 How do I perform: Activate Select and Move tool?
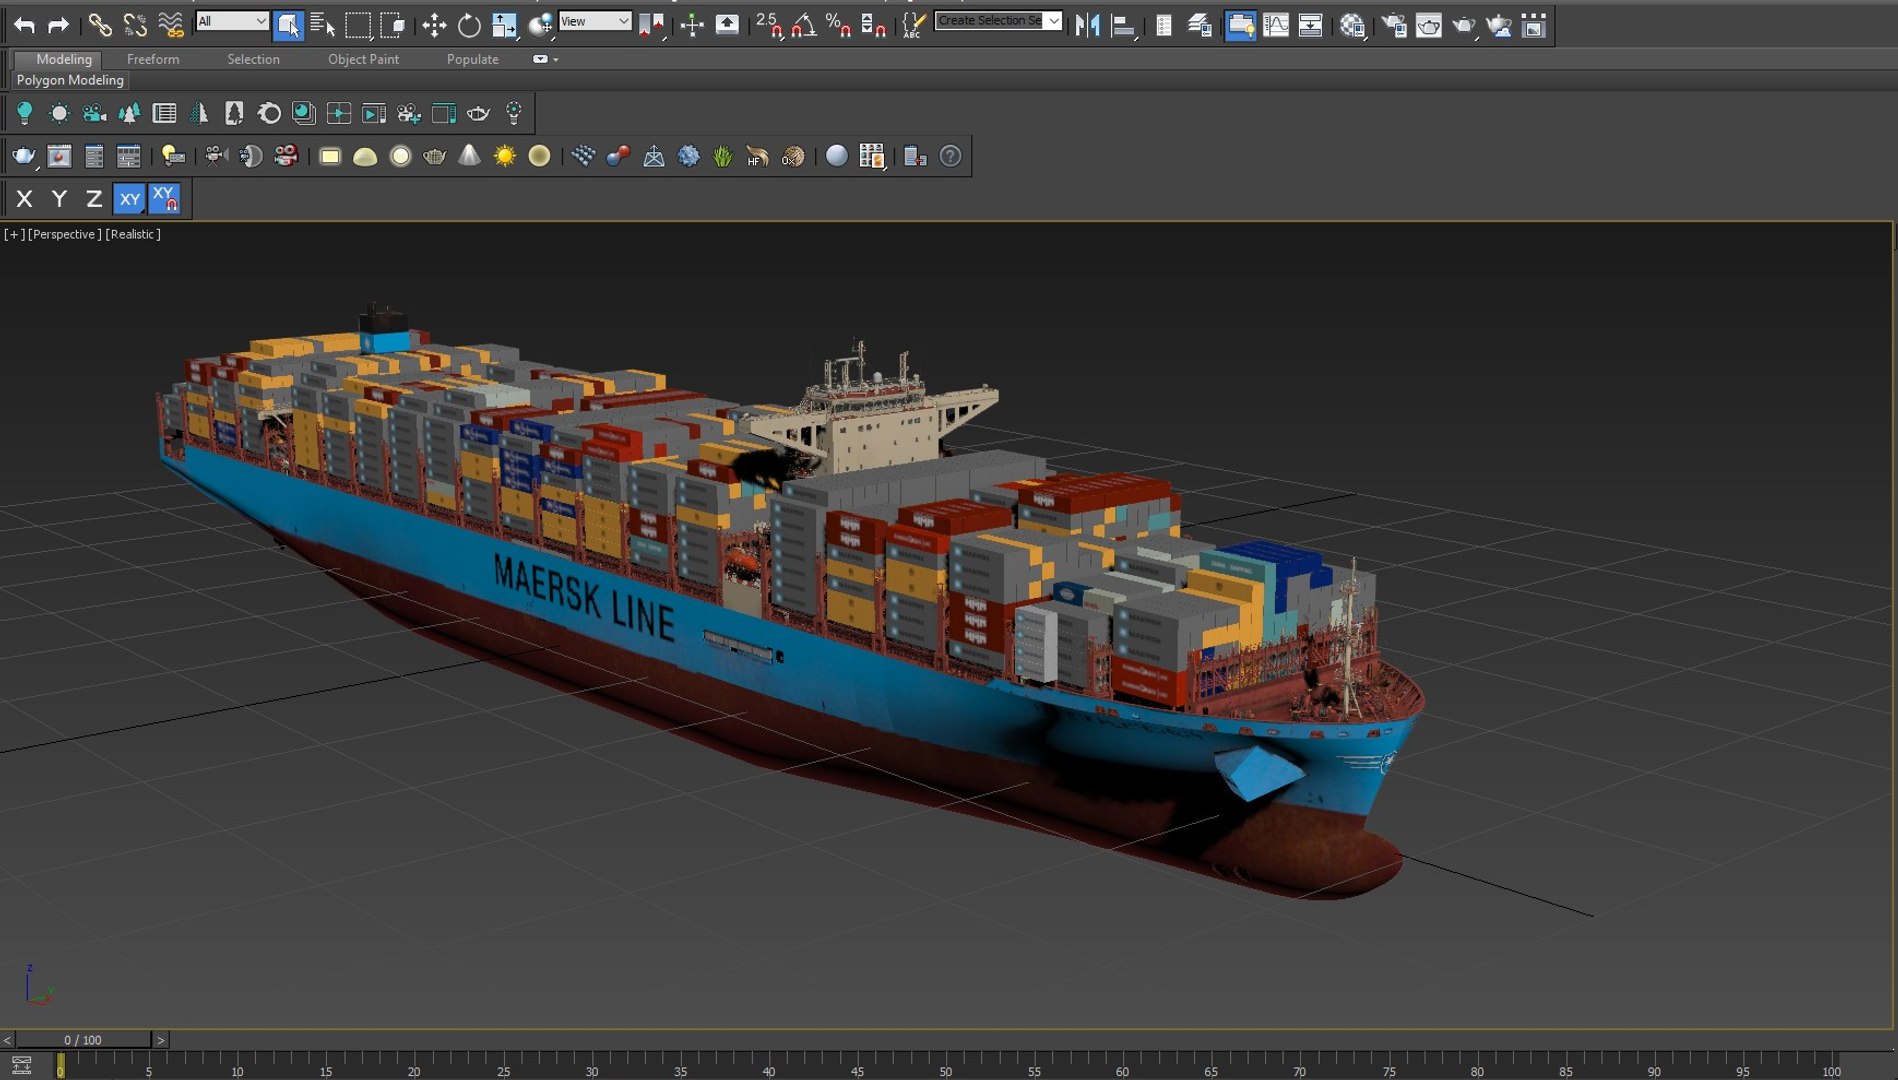pos(434,25)
